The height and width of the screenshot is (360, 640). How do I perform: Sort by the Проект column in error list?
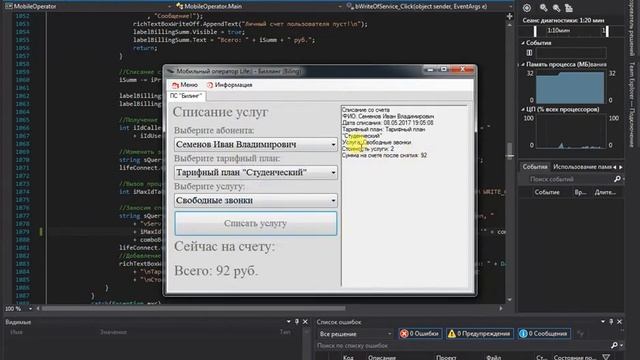point(446,357)
